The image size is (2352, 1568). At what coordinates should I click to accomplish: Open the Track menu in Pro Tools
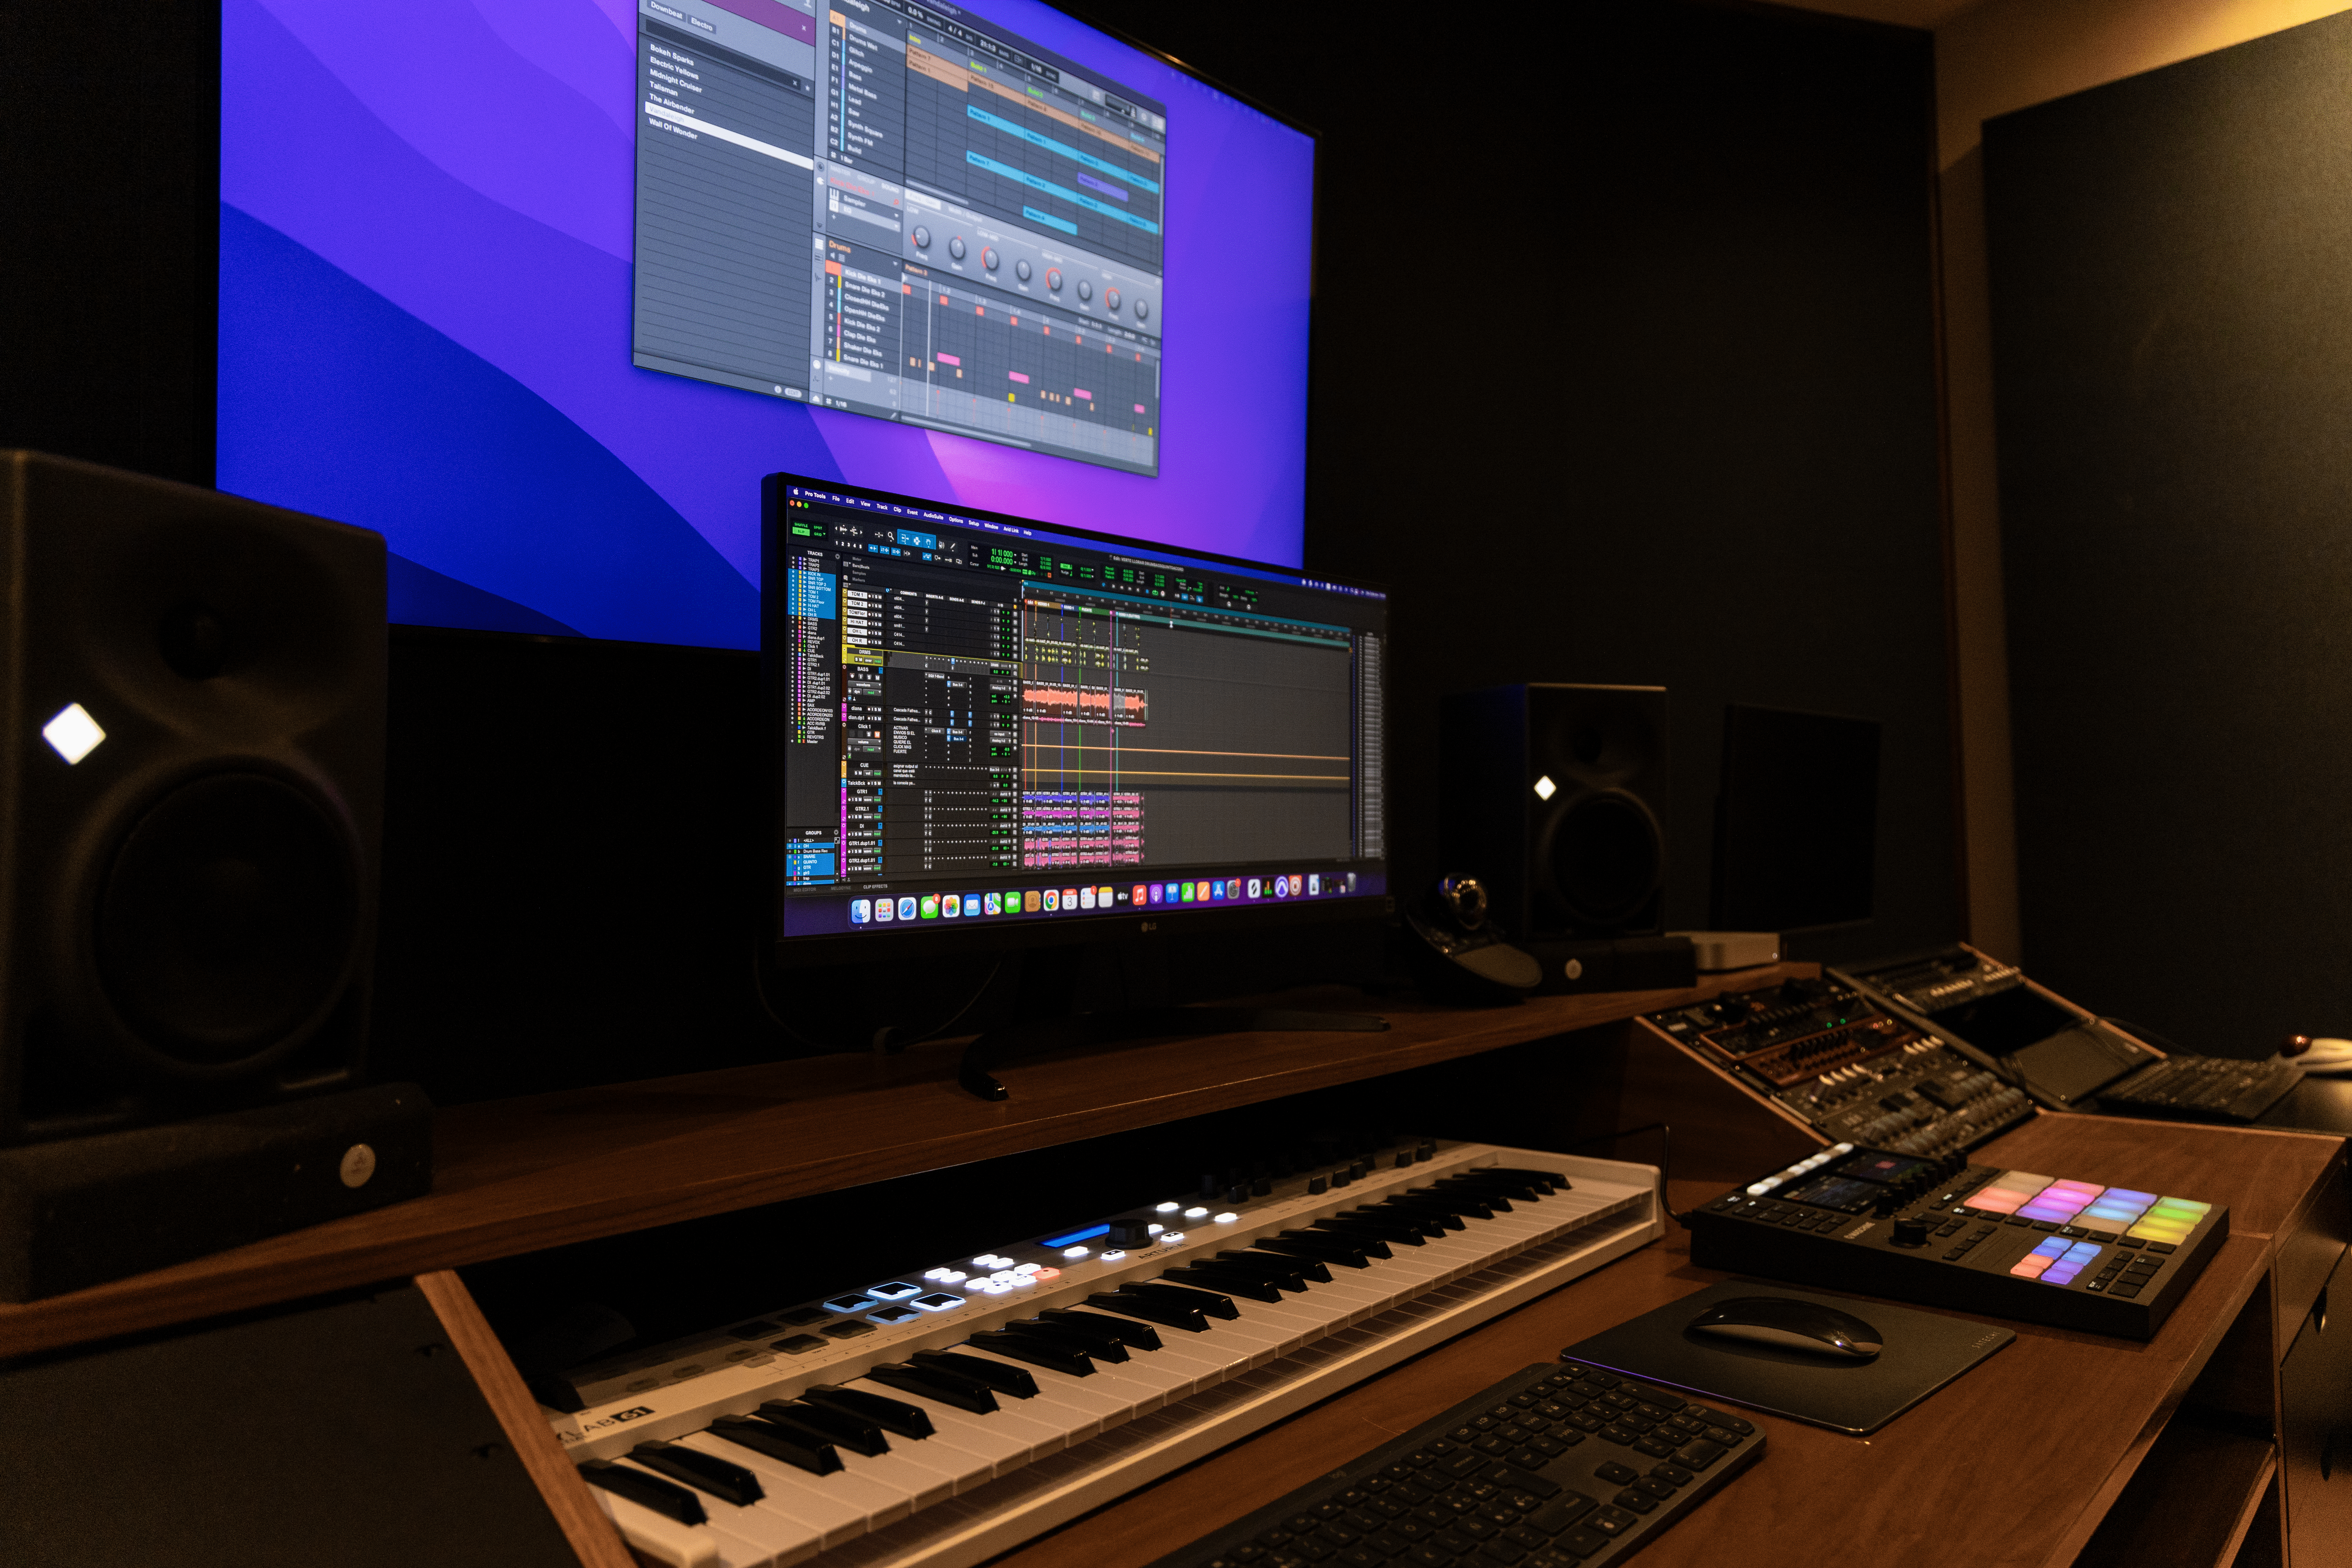(882, 507)
